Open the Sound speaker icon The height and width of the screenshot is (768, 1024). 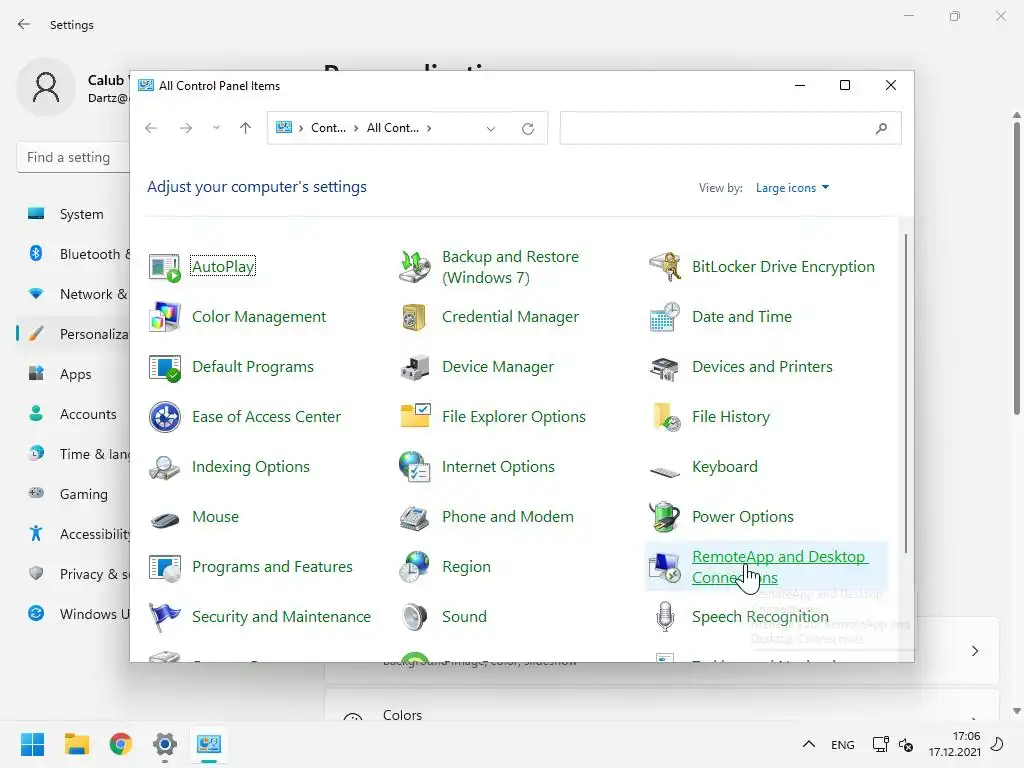pos(415,617)
